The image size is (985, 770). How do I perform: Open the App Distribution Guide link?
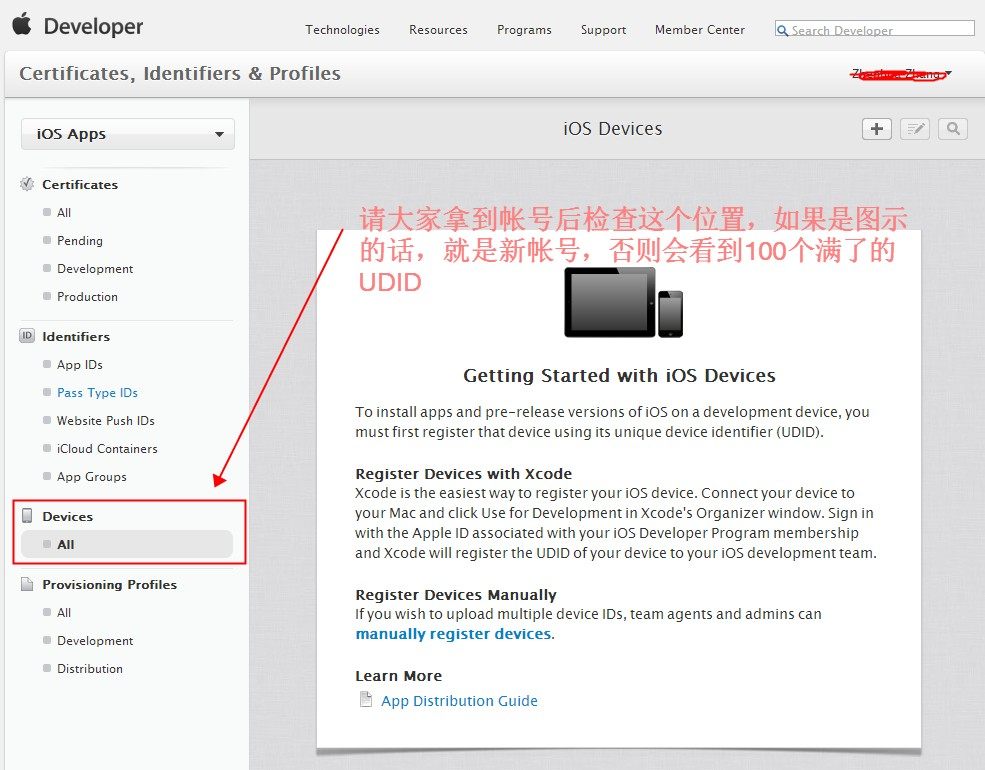tap(459, 700)
